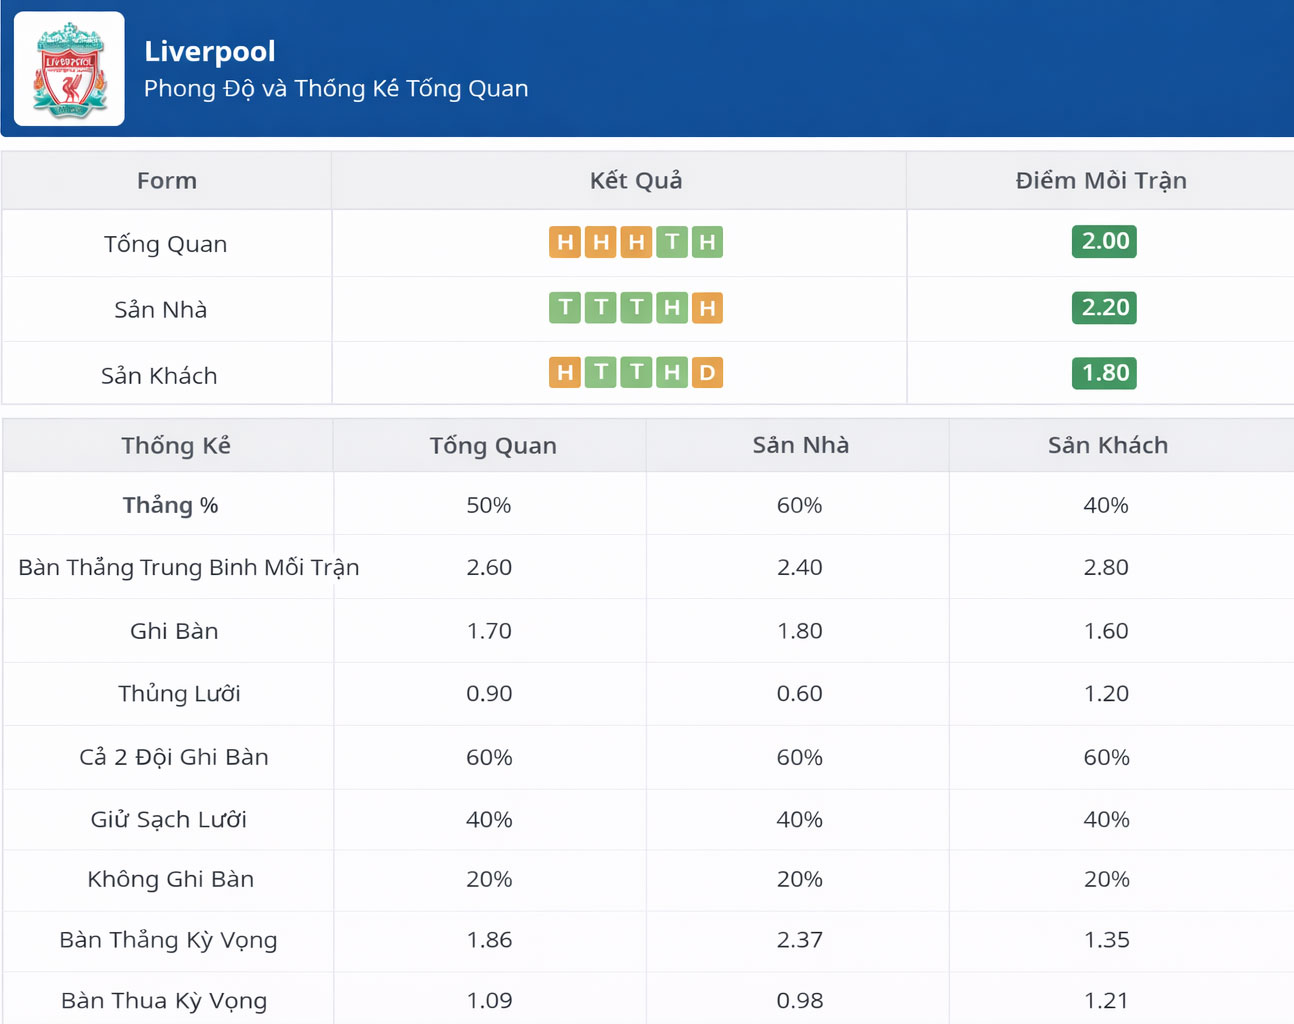
Task: Click the 50% overall win percentage value
Action: point(489,506)
